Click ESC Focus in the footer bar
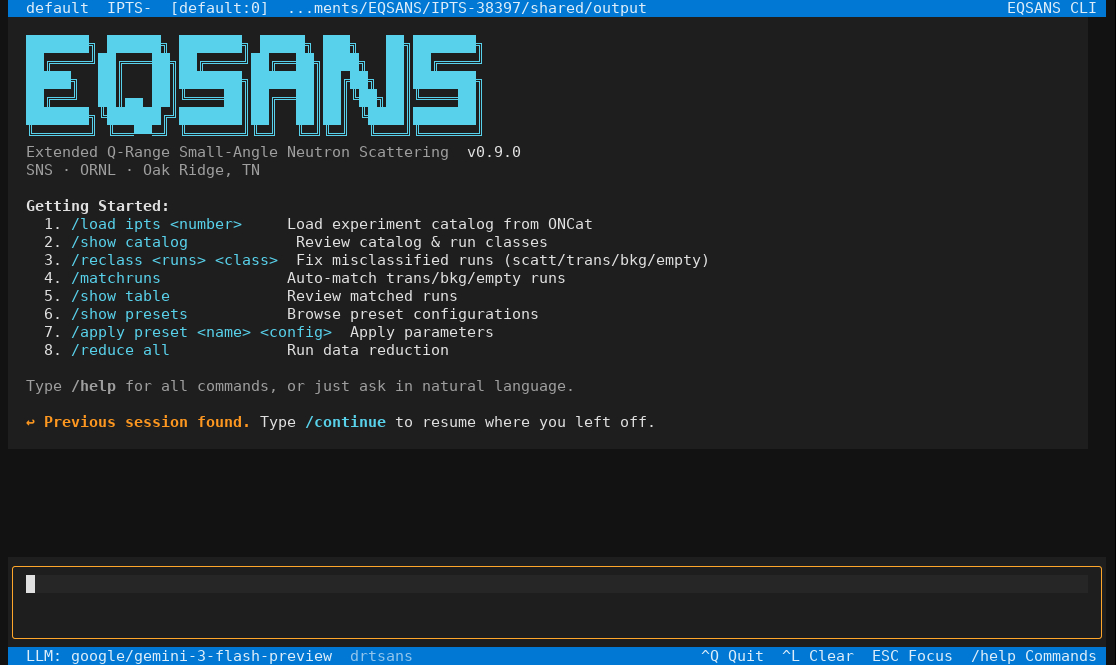 point(912,656)
